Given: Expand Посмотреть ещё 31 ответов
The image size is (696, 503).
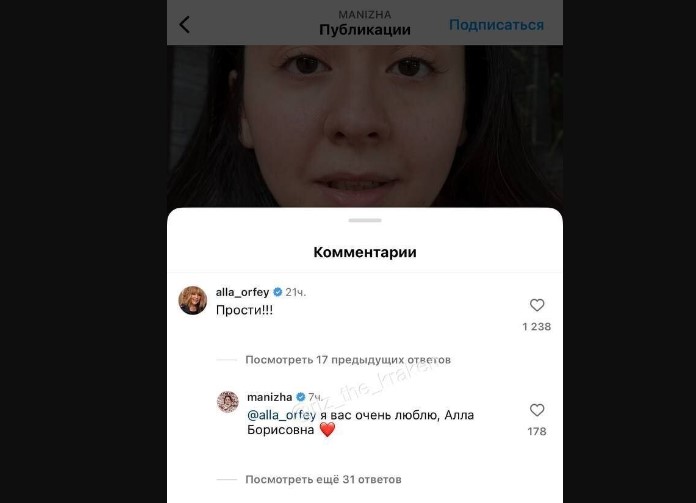Looking at the screenshot, I should (x=323, y=479).
